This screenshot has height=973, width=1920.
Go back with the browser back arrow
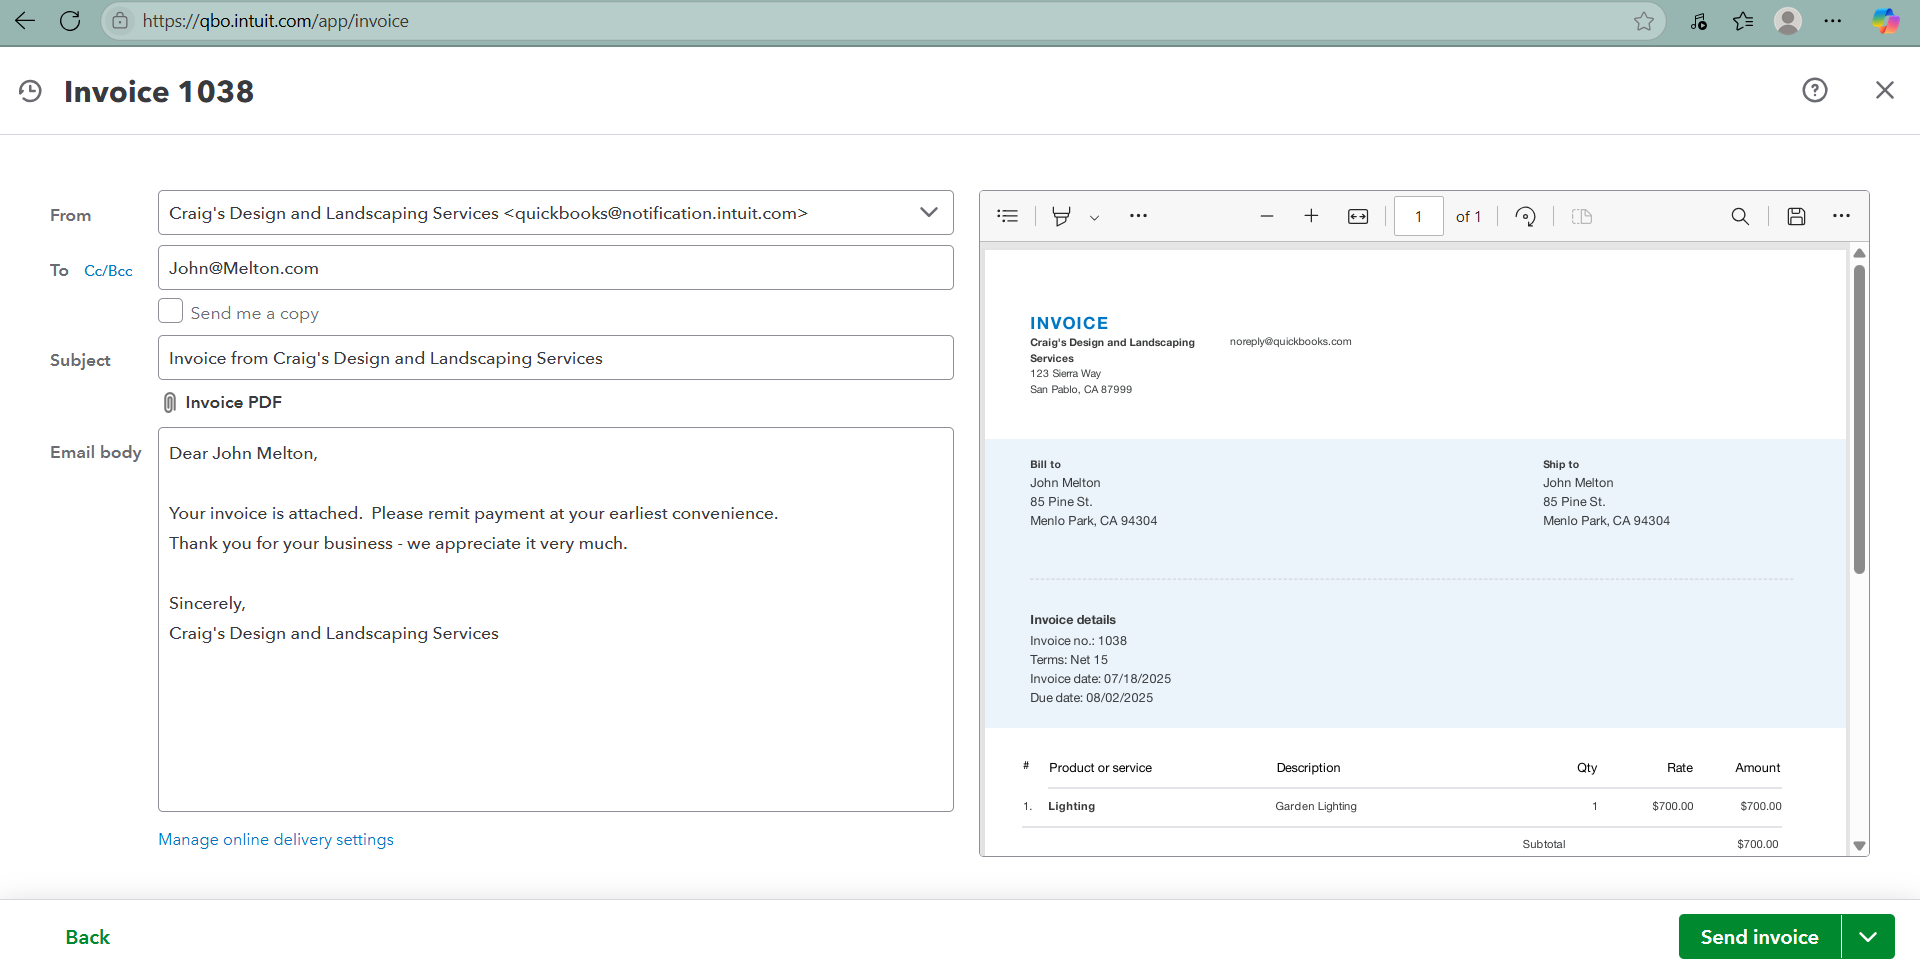tap(25, 21)
